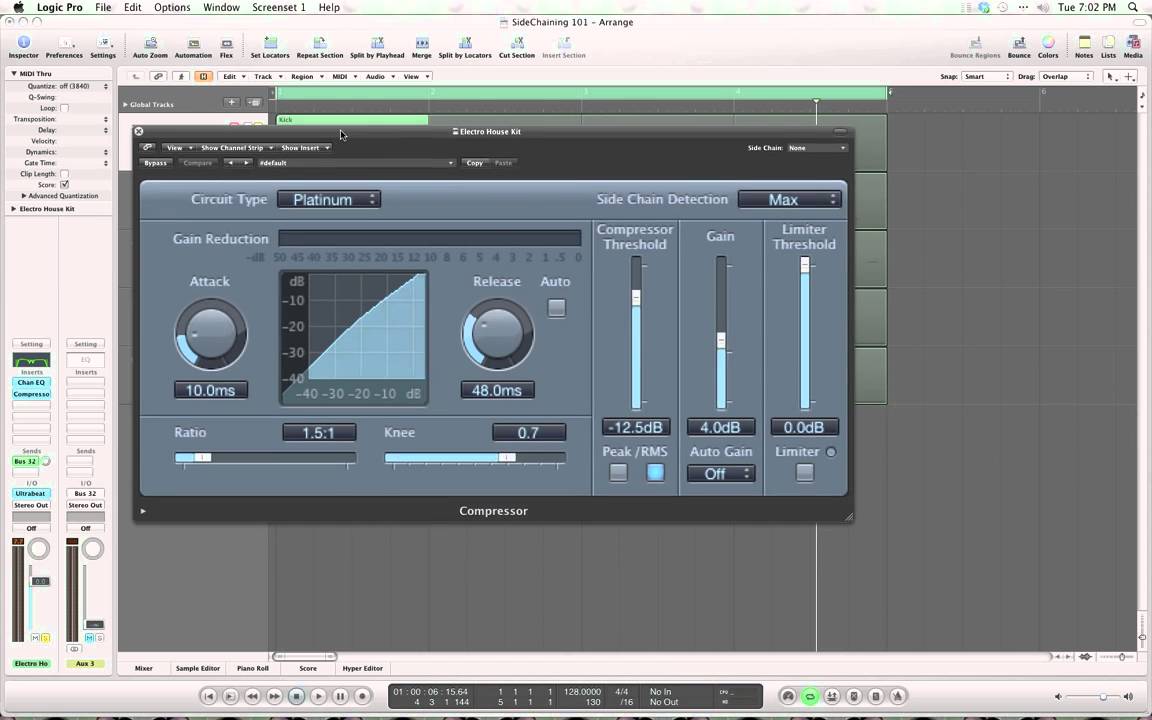Open the File menu
Screen dimensions: 1152x720
point(103,7)
